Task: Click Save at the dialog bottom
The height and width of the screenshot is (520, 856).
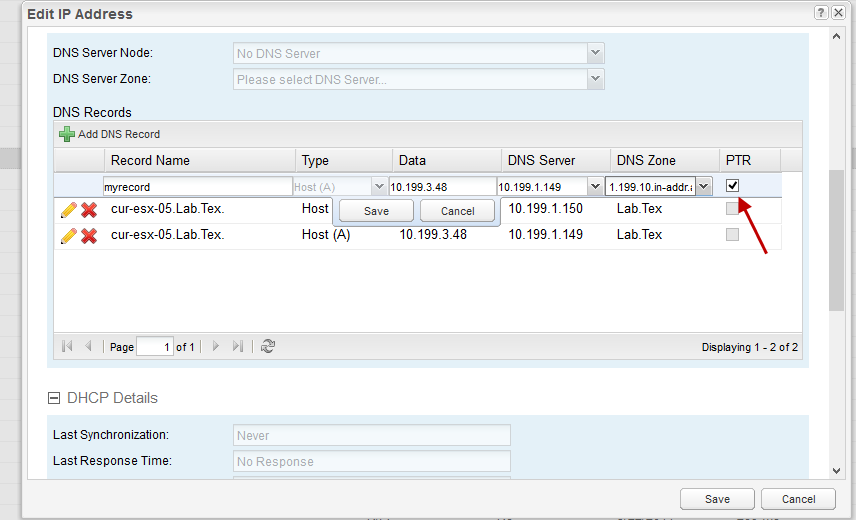Action: 717,499
